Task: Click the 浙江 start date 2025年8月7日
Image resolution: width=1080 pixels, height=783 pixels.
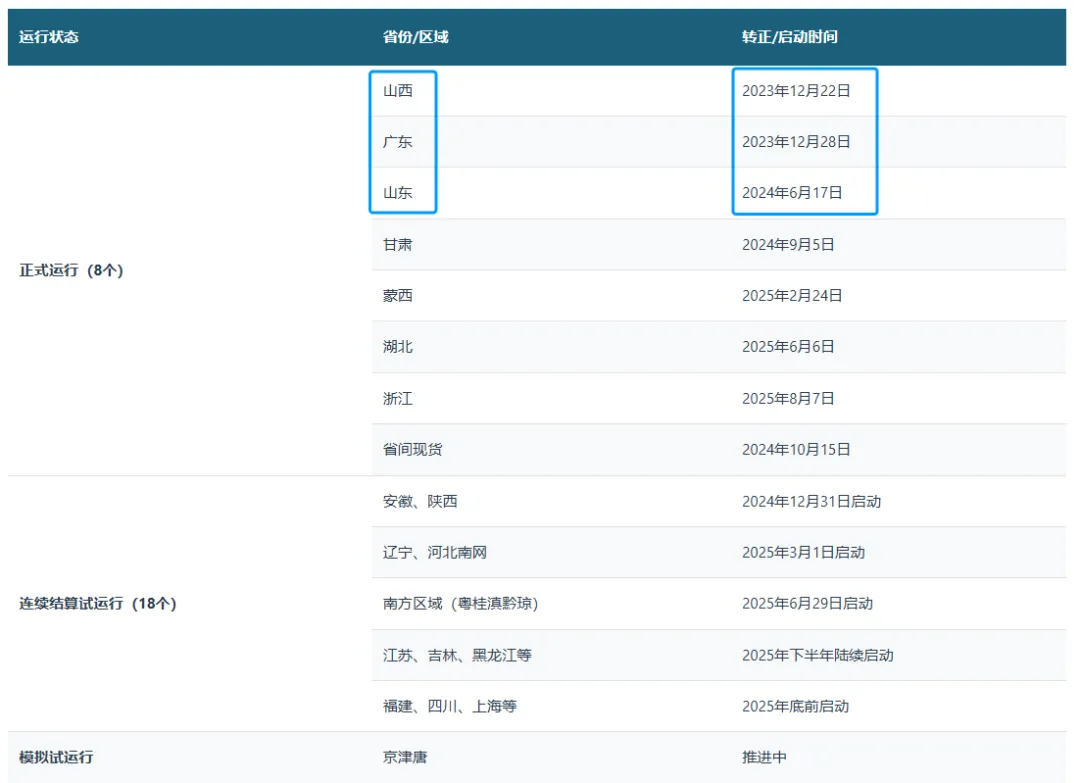Action: tap(797, 398)
